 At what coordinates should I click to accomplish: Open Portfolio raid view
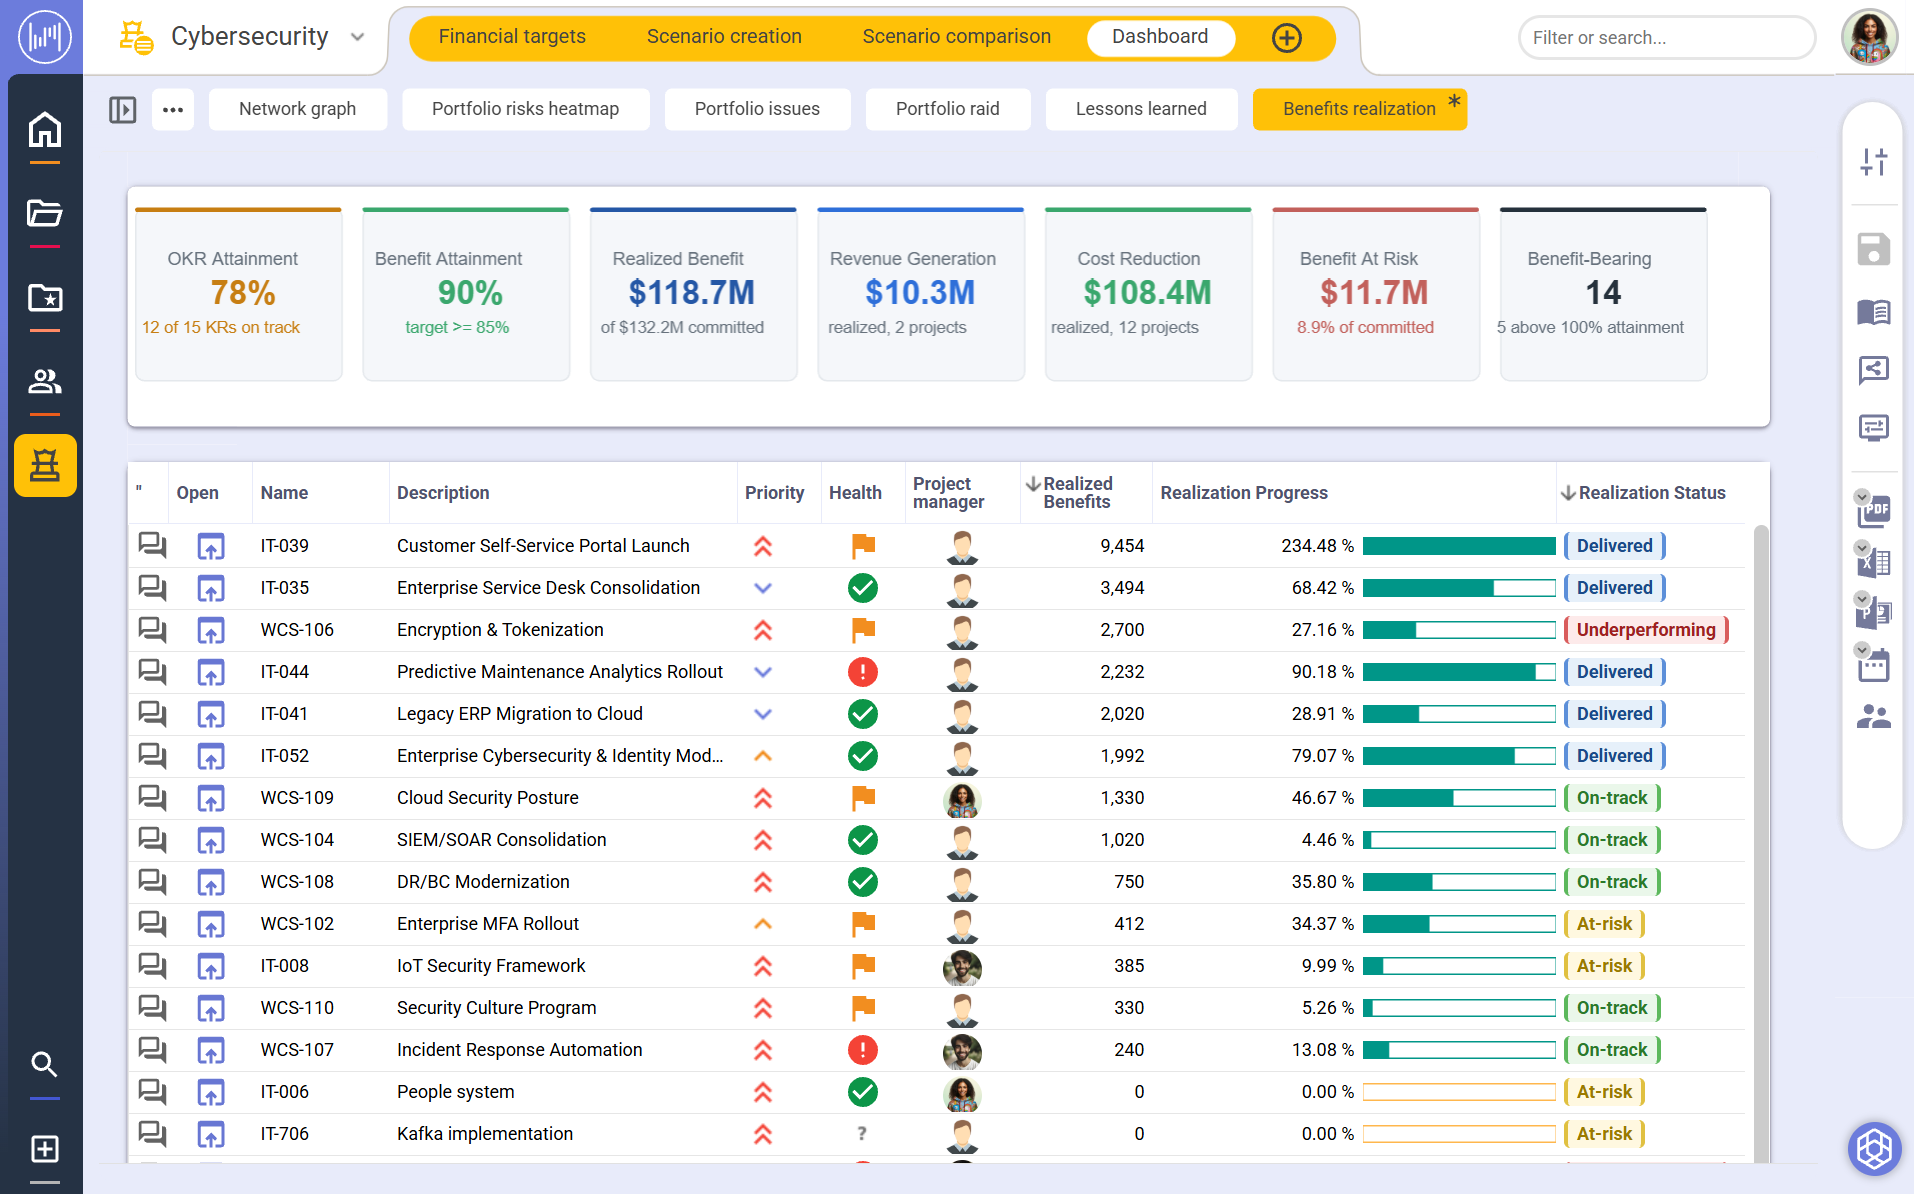pos(947,109)
